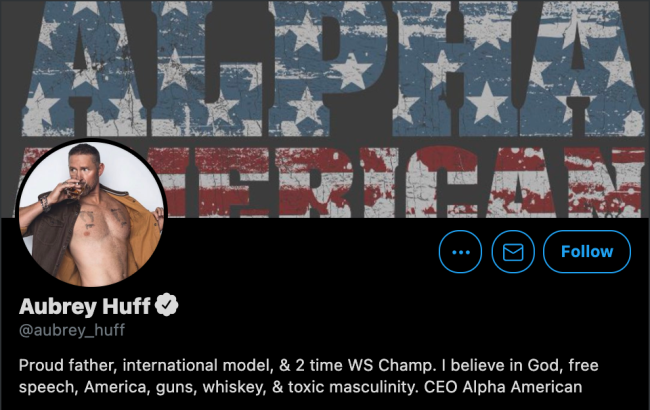The width and height of the screenshot is (650, 410).
Task: Follow Aubrey Huff's account
Action: click(587, 252)
